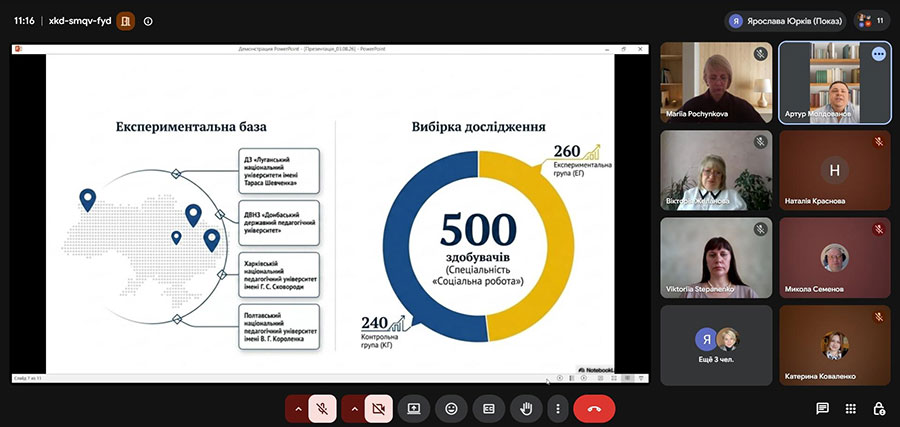Viewport: 900px width, 427px height.
Task: Open the chat panel icon
Action: (x=823, y=409)
